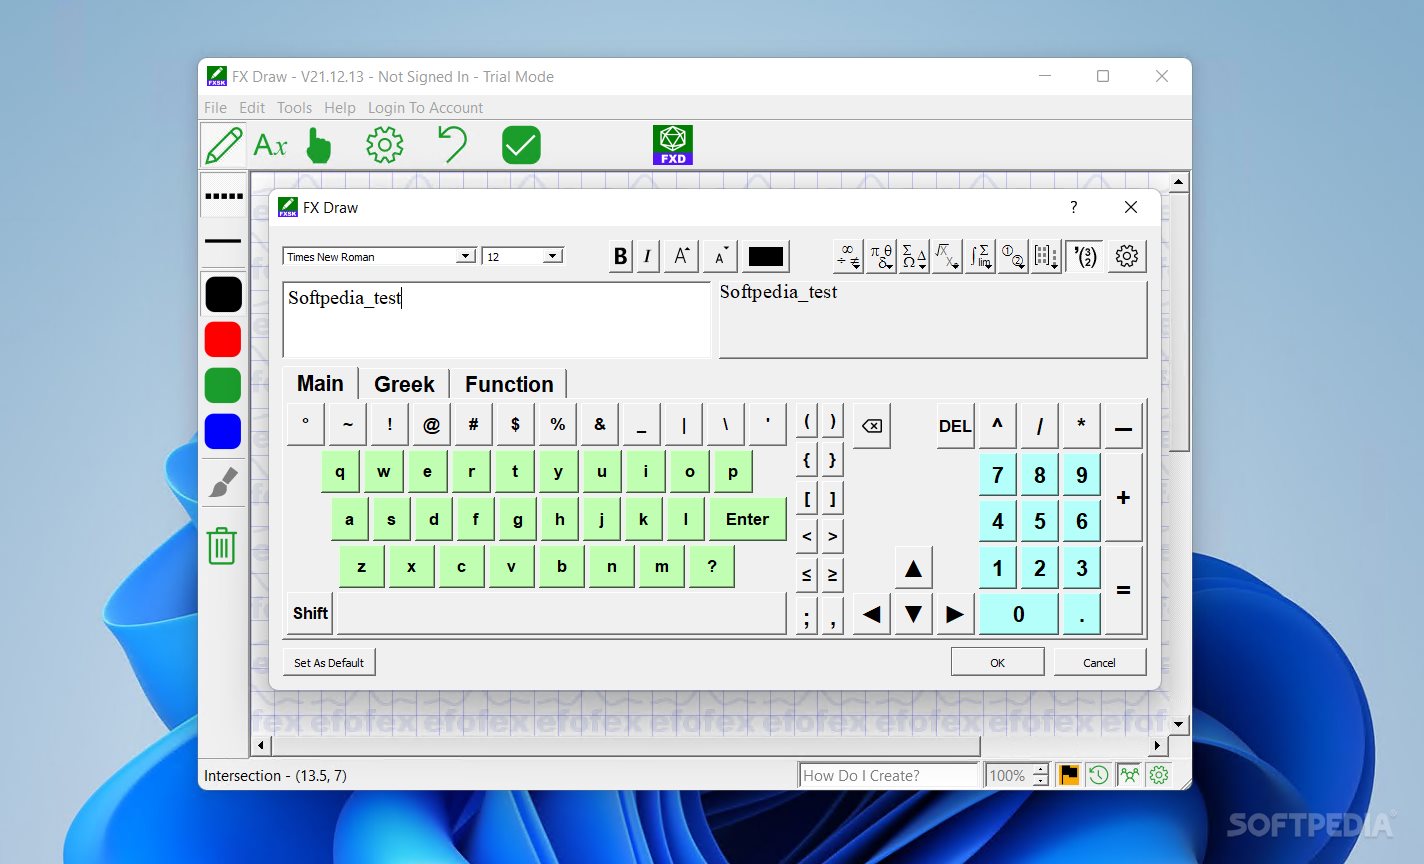
Task: Click the DEL key
Action: pyautogui.click(x=955, y=426)
